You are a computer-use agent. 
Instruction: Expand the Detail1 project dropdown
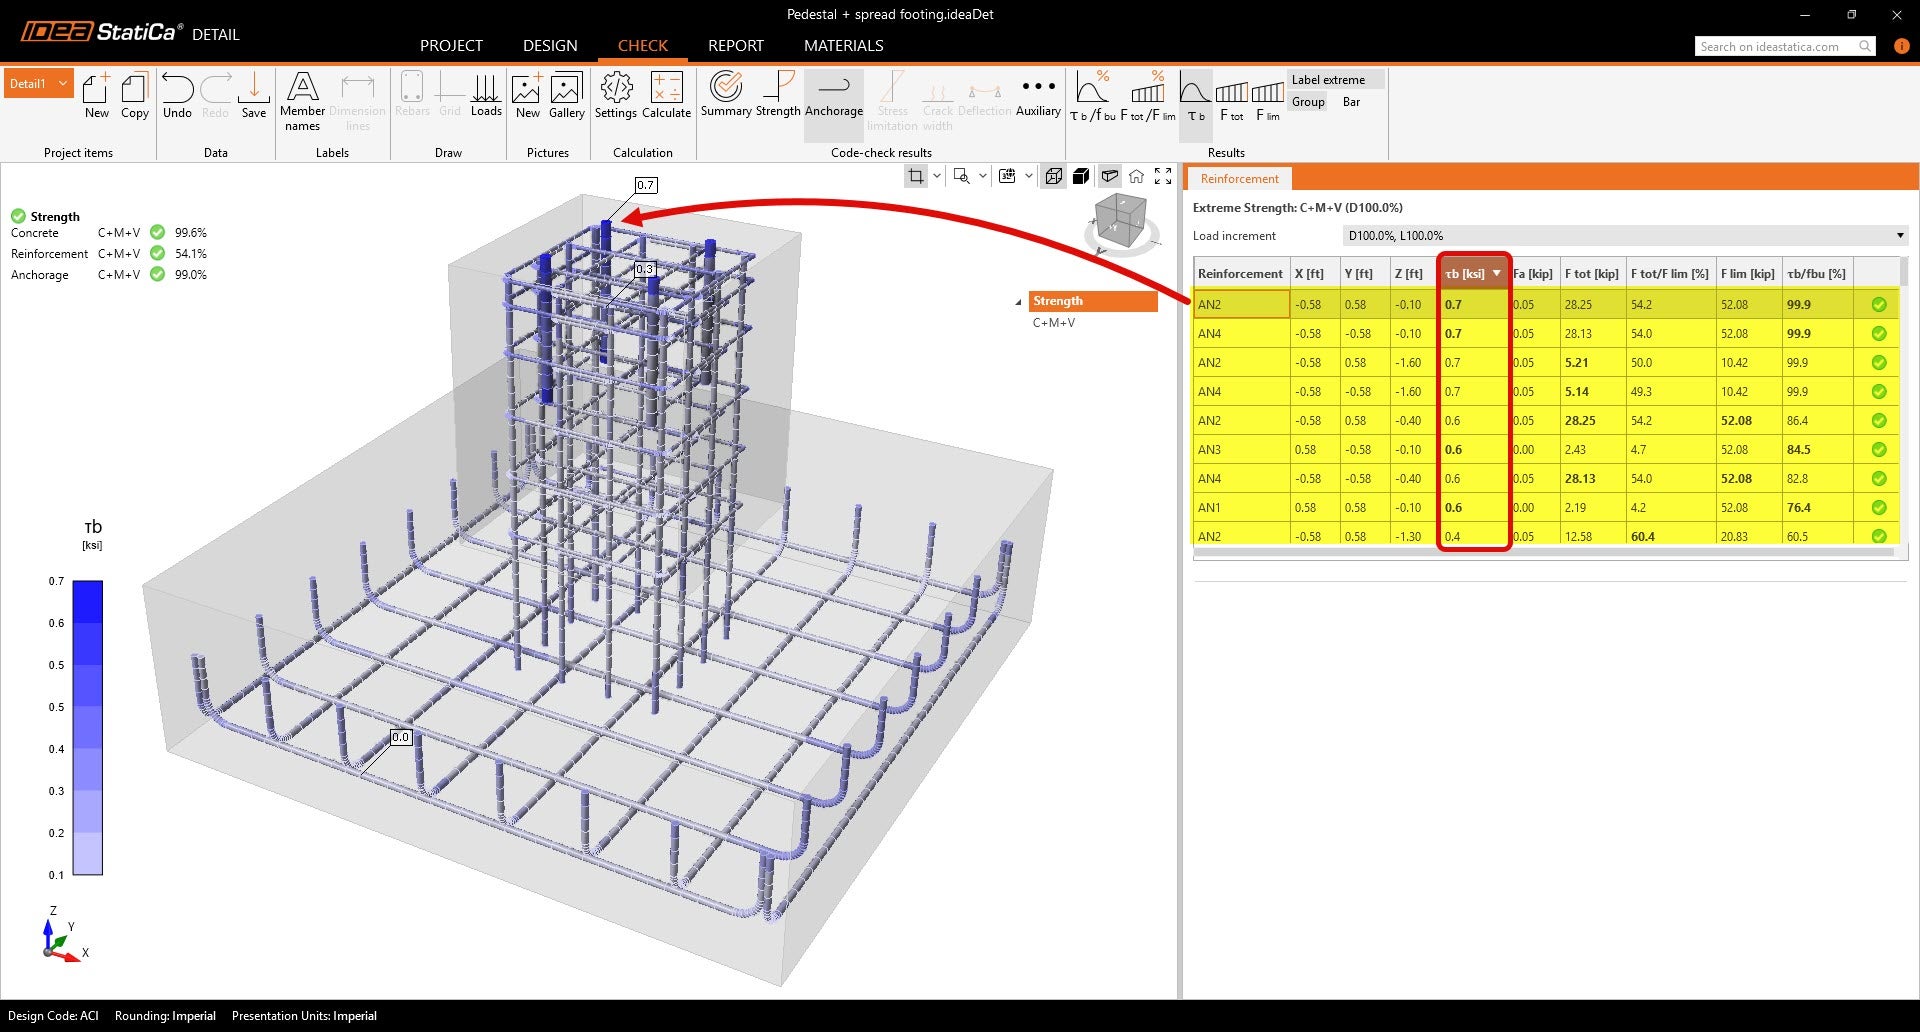pyautogui.click(x=61, y=83)
